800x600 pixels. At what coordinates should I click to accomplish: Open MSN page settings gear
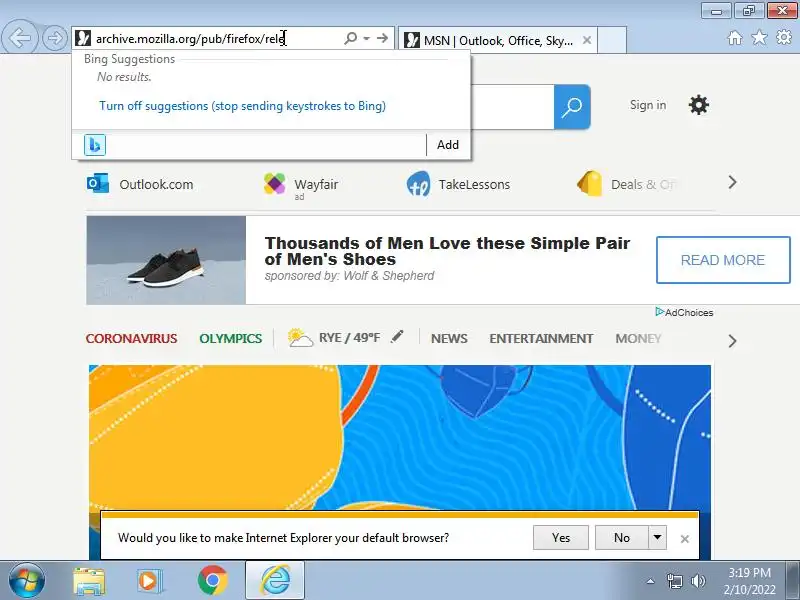(x=698, y=105)
